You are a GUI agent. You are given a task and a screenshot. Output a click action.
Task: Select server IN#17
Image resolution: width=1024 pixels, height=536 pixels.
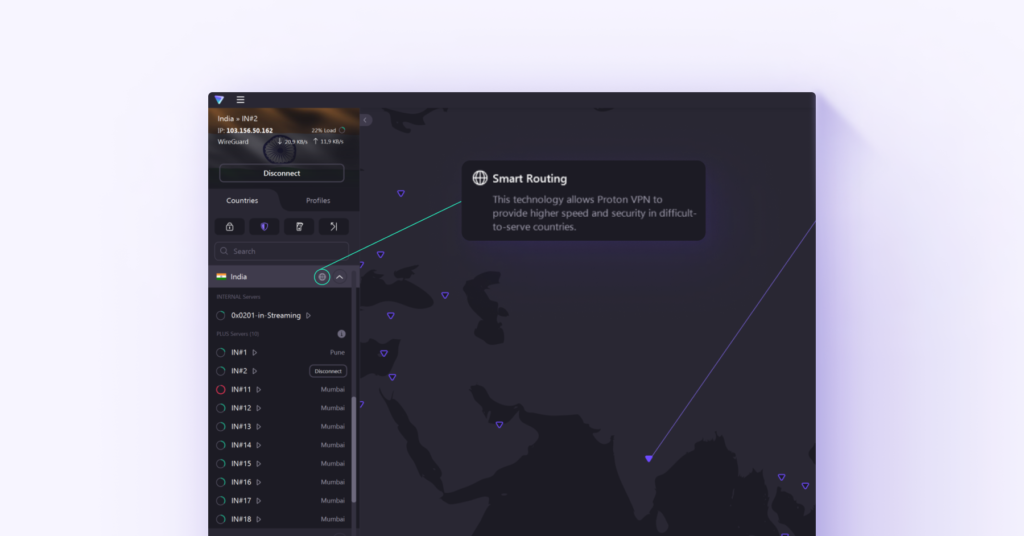tap(241, 501)
